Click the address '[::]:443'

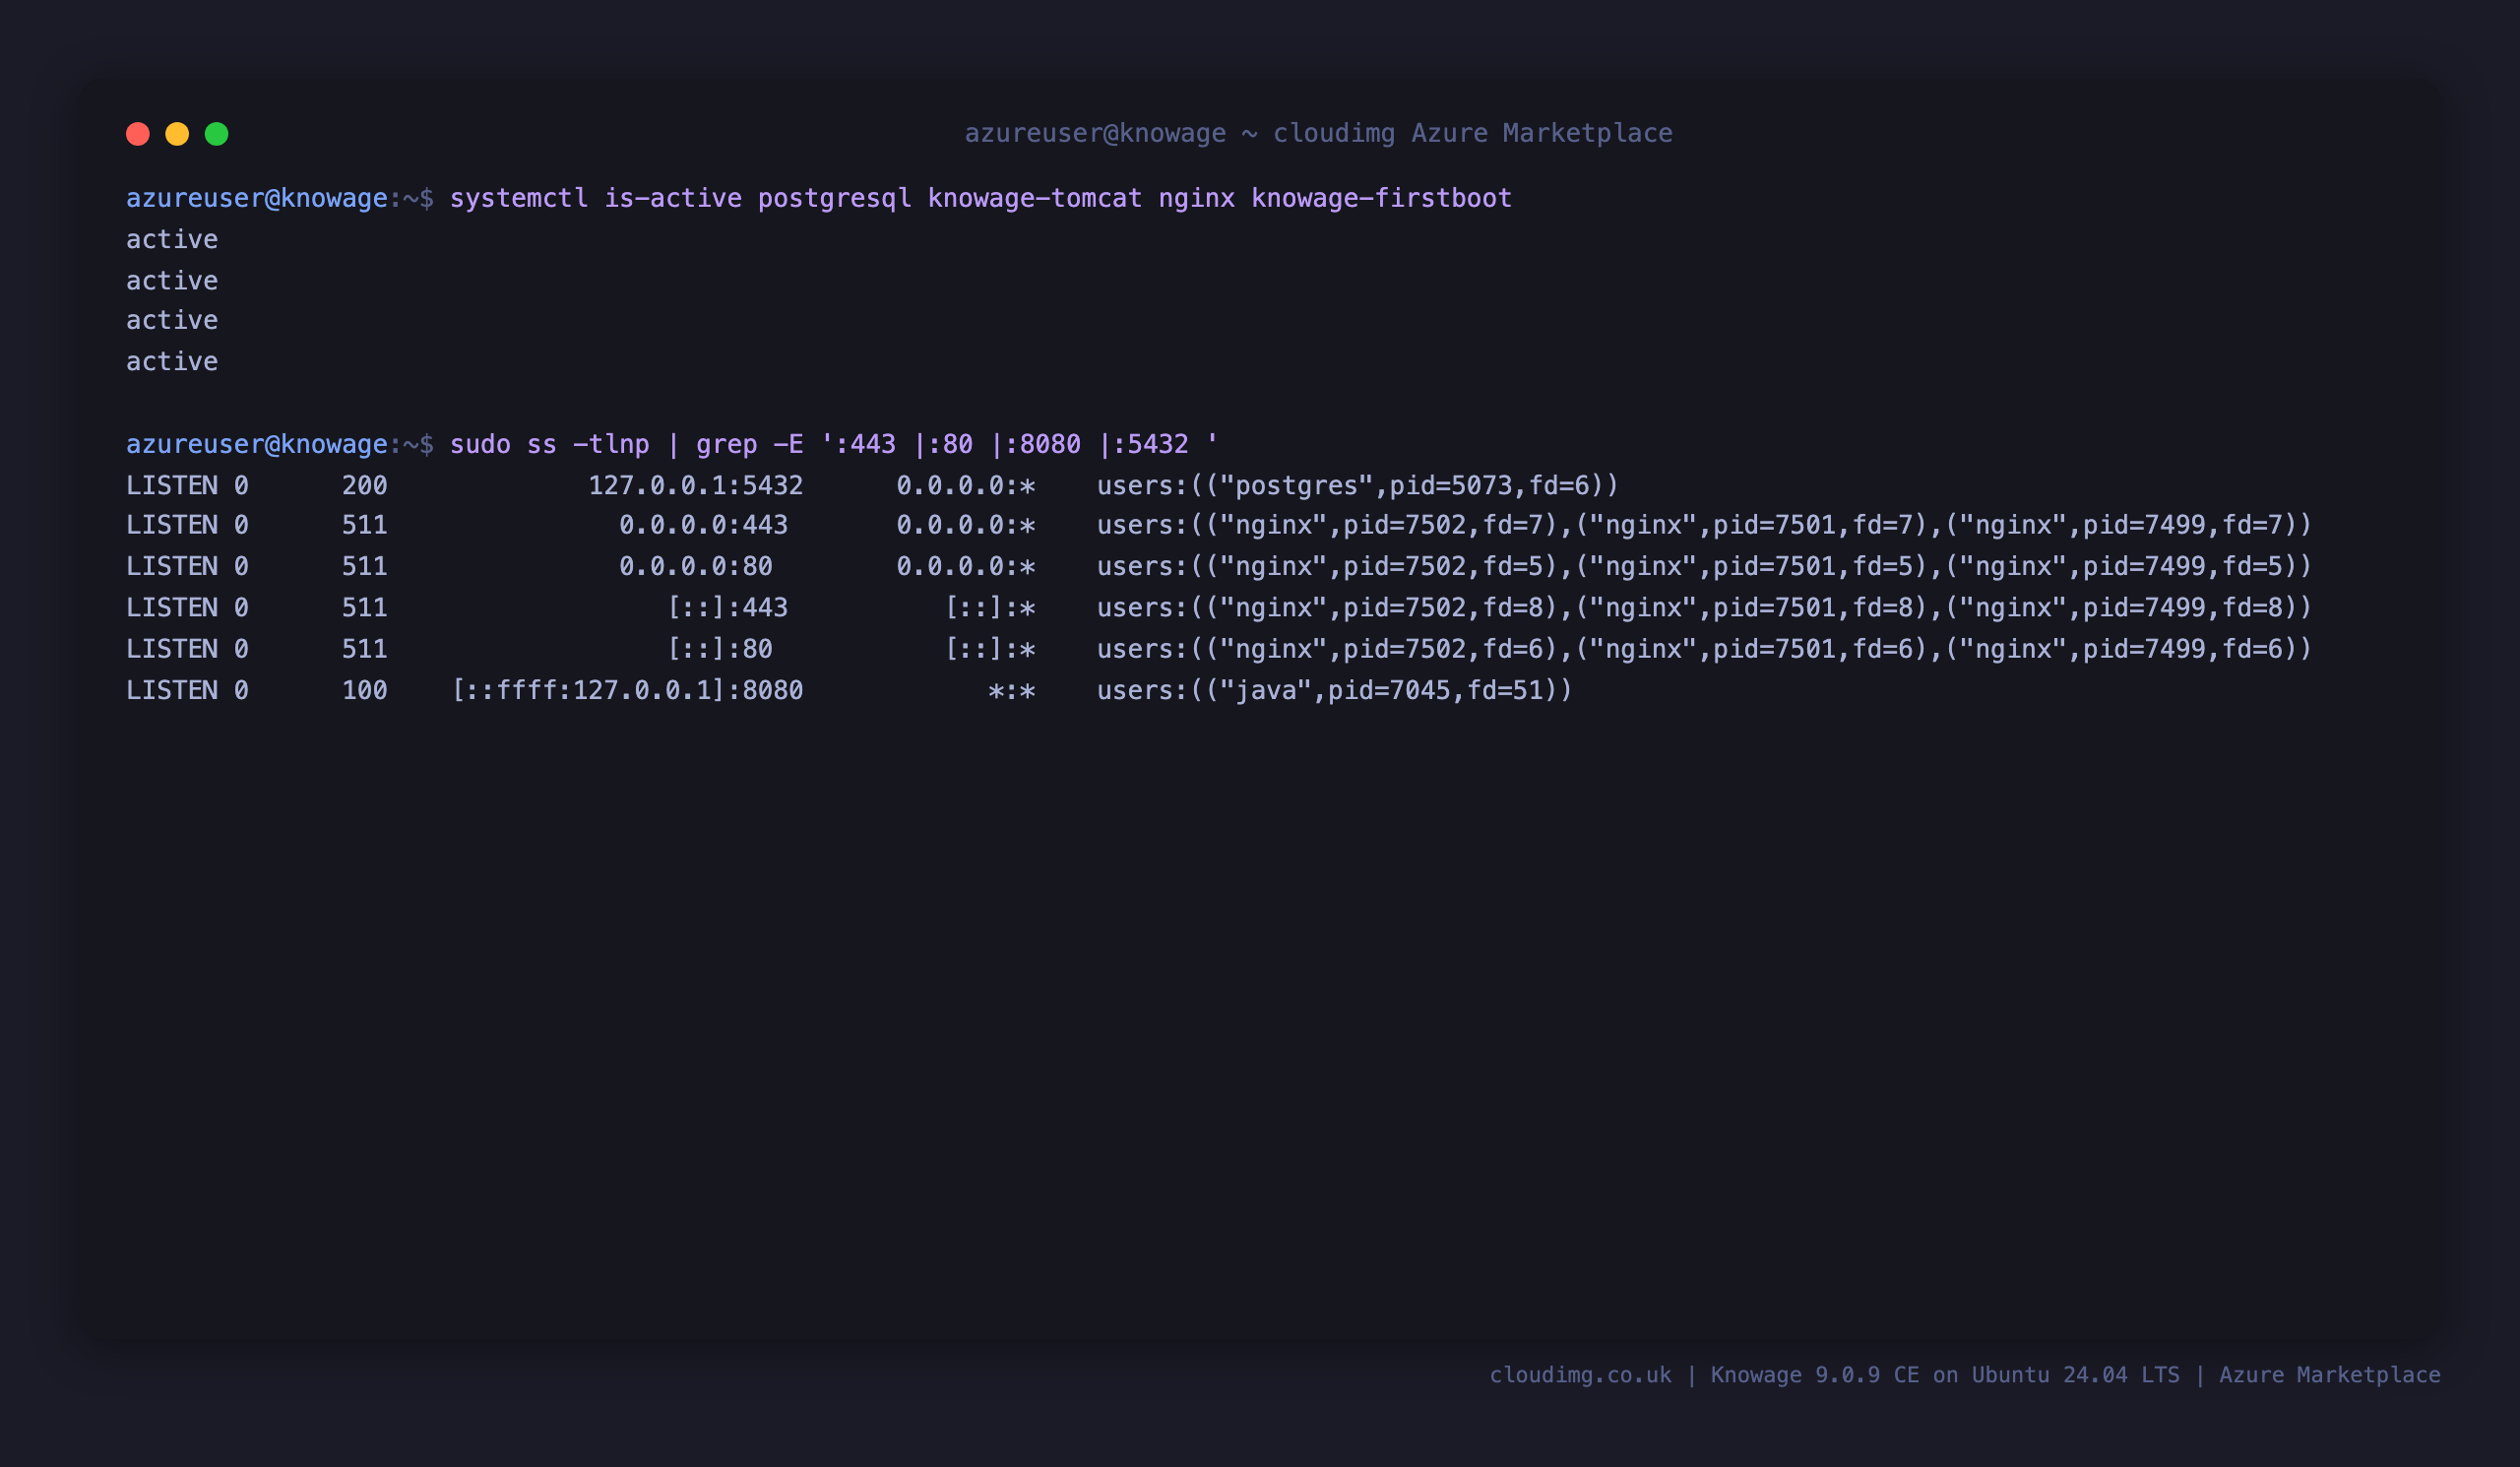pos(727,607)
